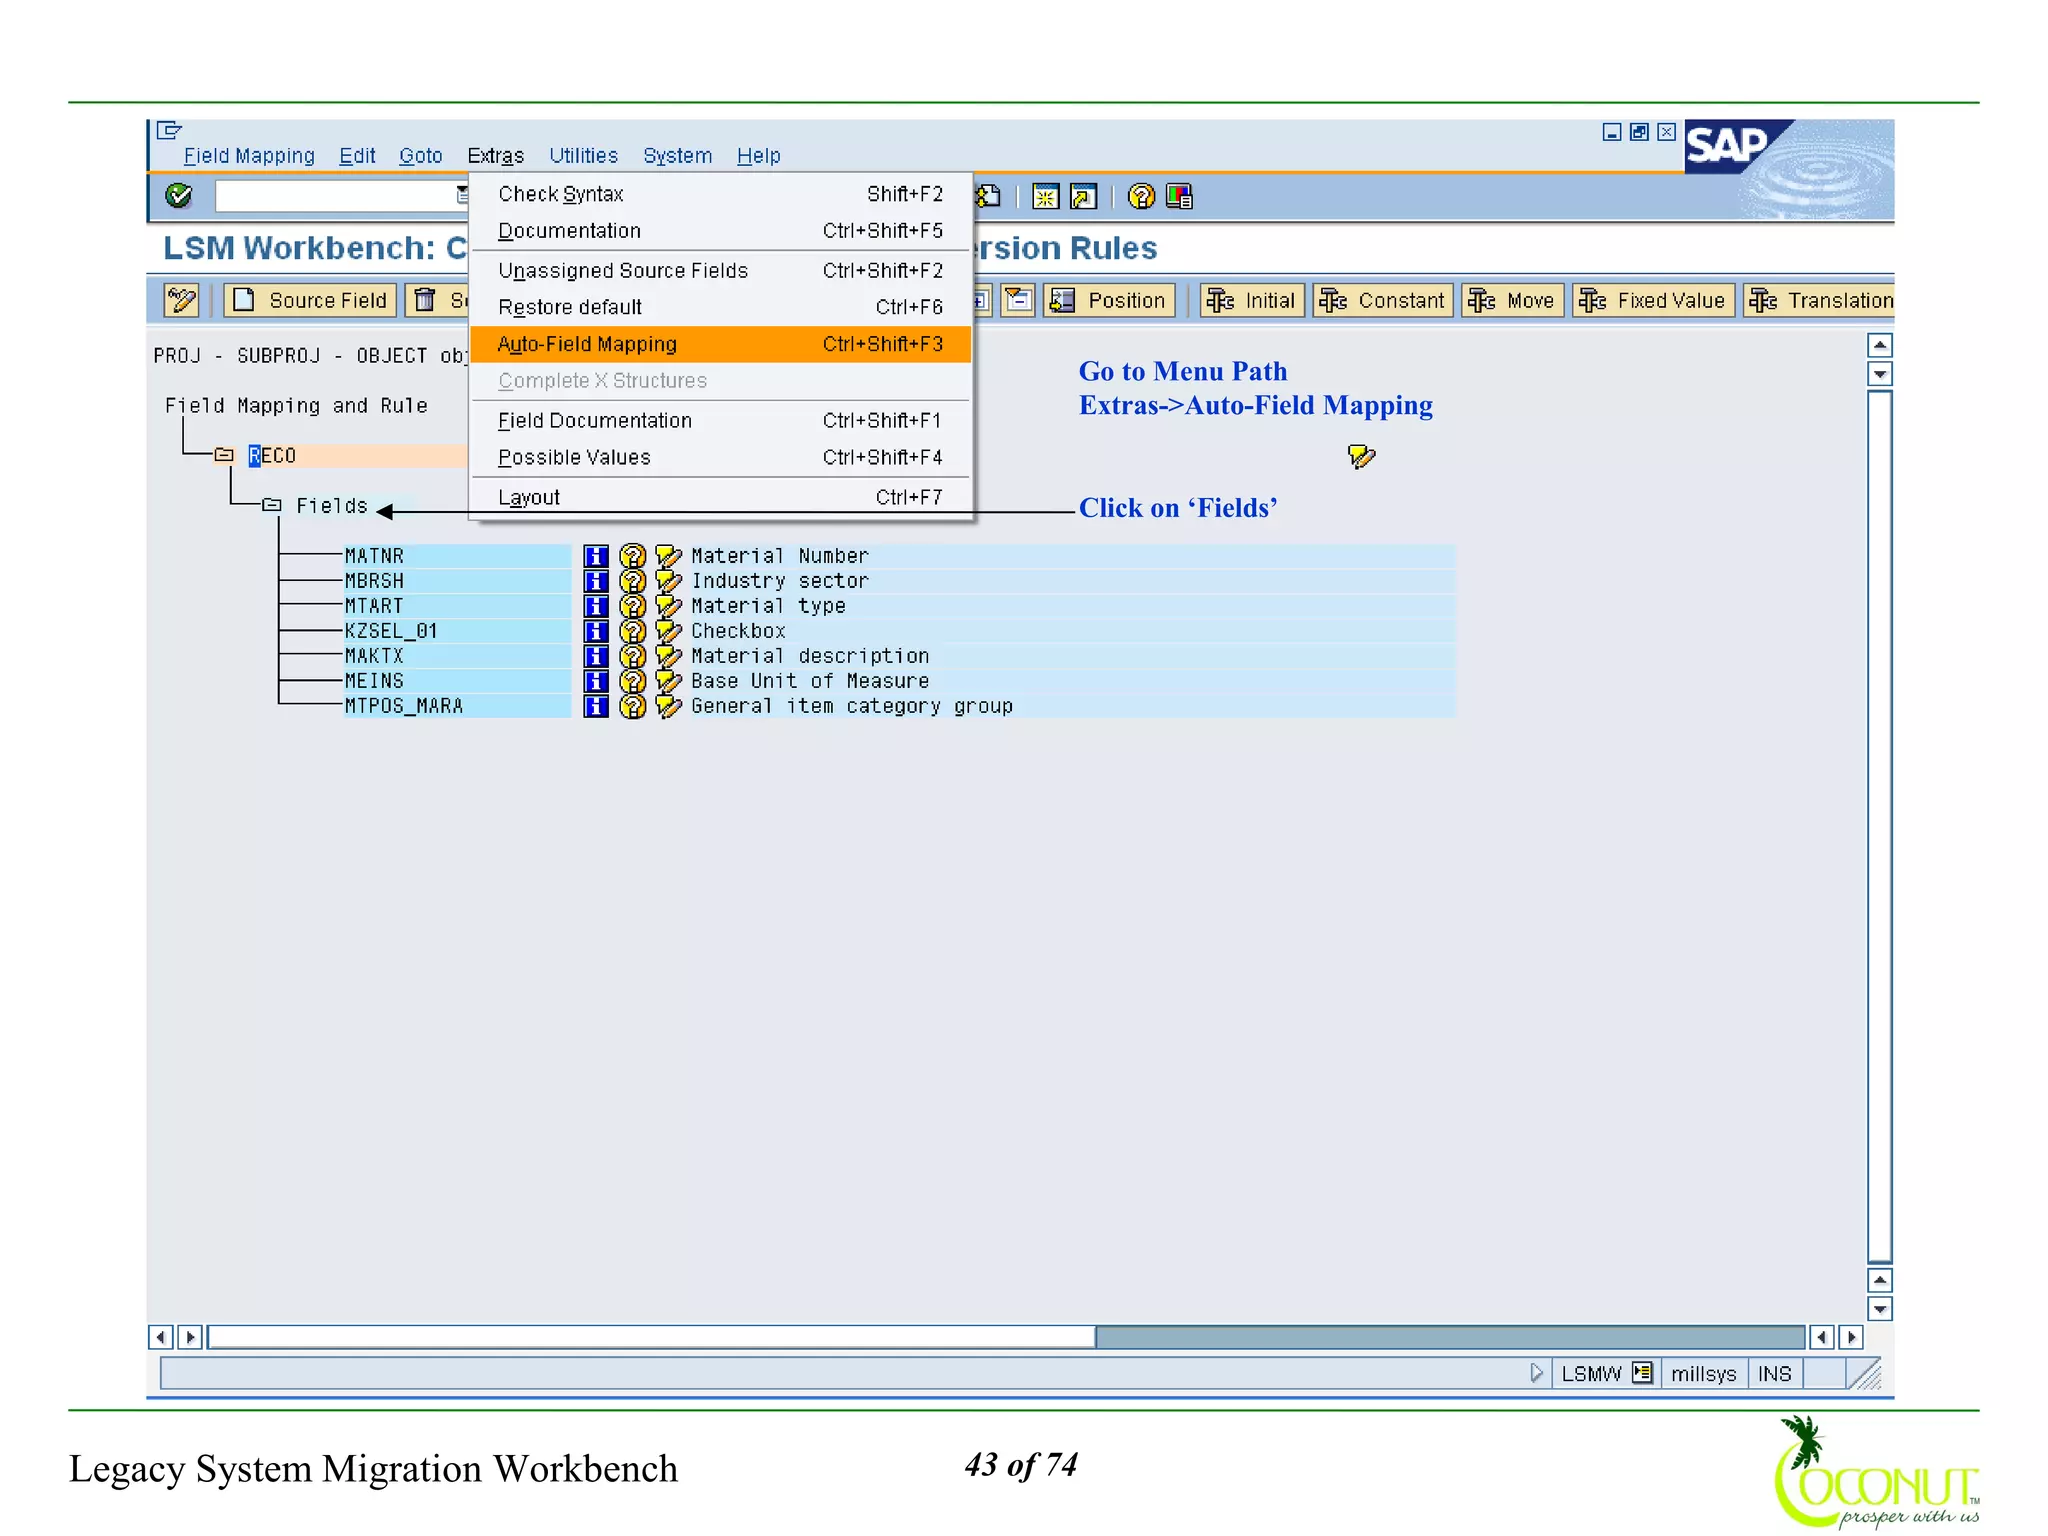The width and height of the screenshot is (2048, 1536).
Task: Open the Help menu
Action: 758,156
